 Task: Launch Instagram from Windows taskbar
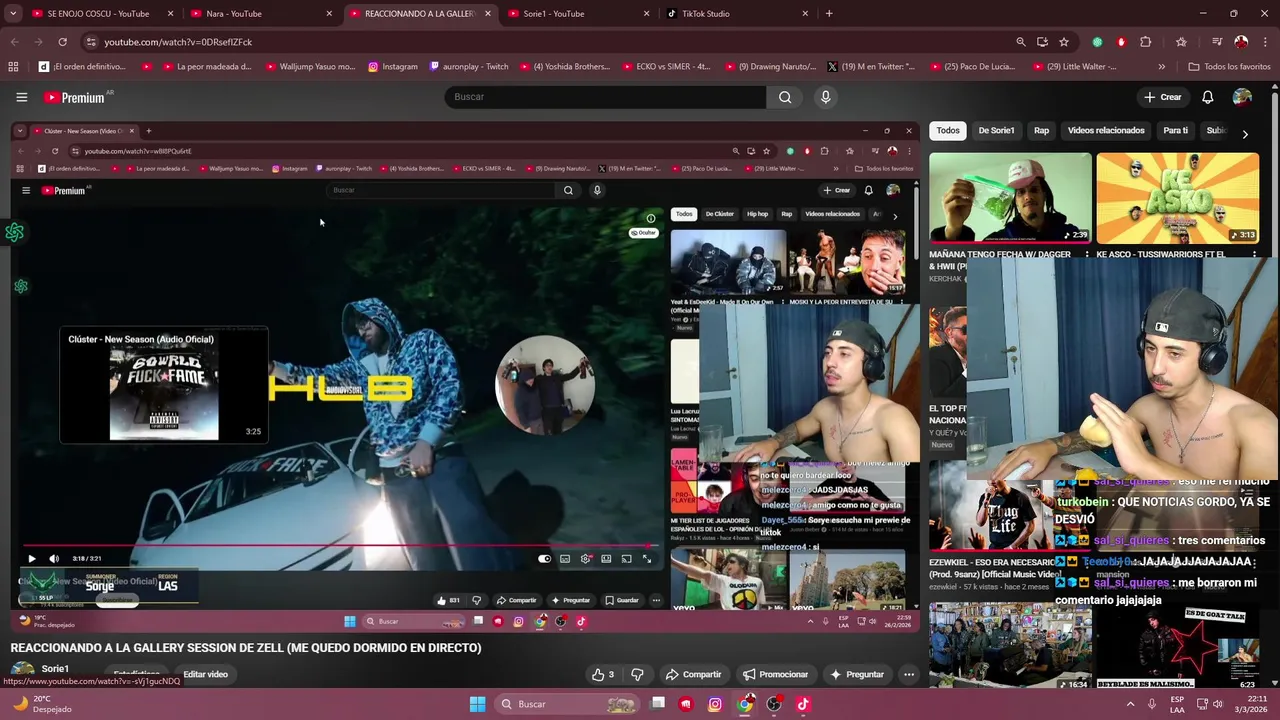pyautogui.click(x=715, y=704)
